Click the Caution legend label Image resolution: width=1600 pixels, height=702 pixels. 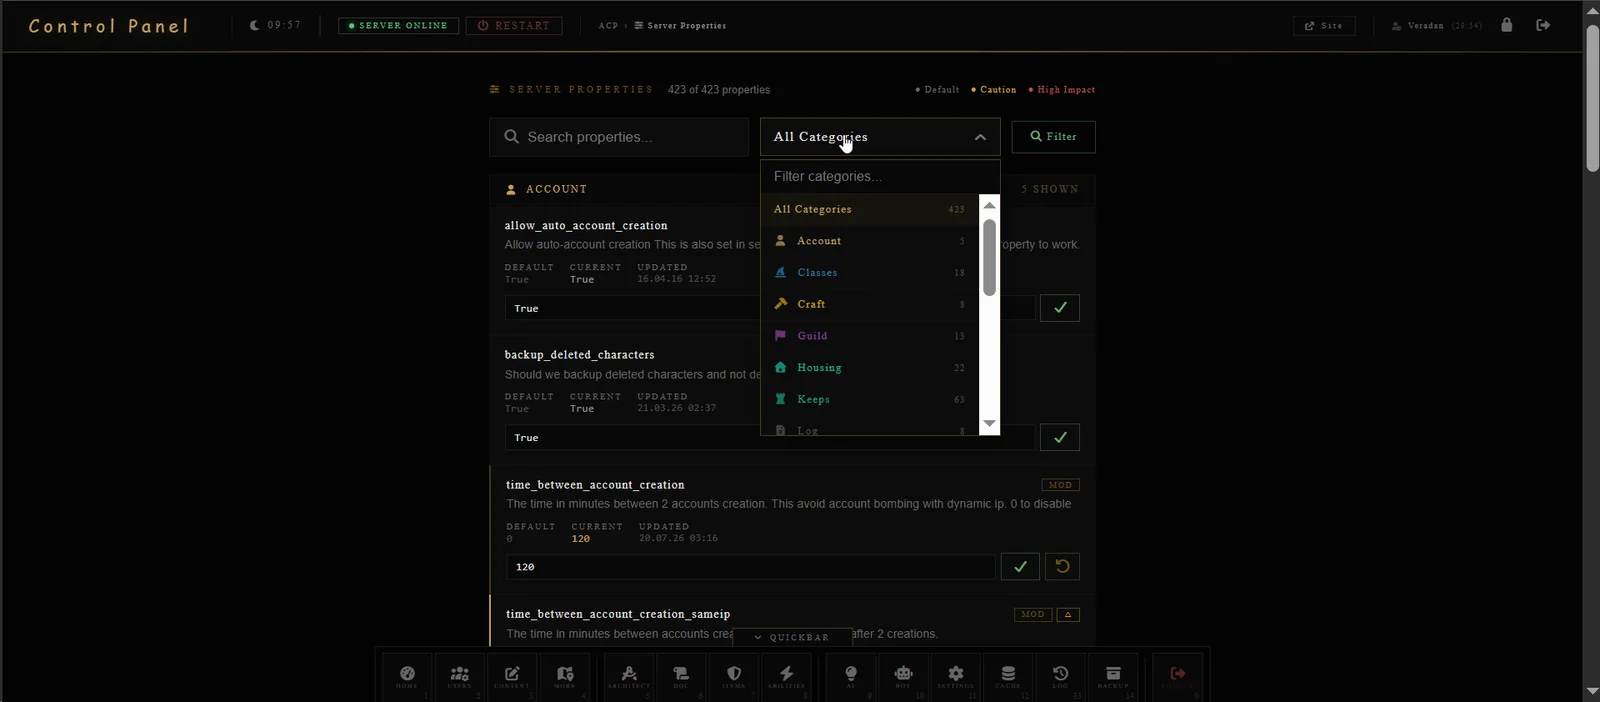994,90
